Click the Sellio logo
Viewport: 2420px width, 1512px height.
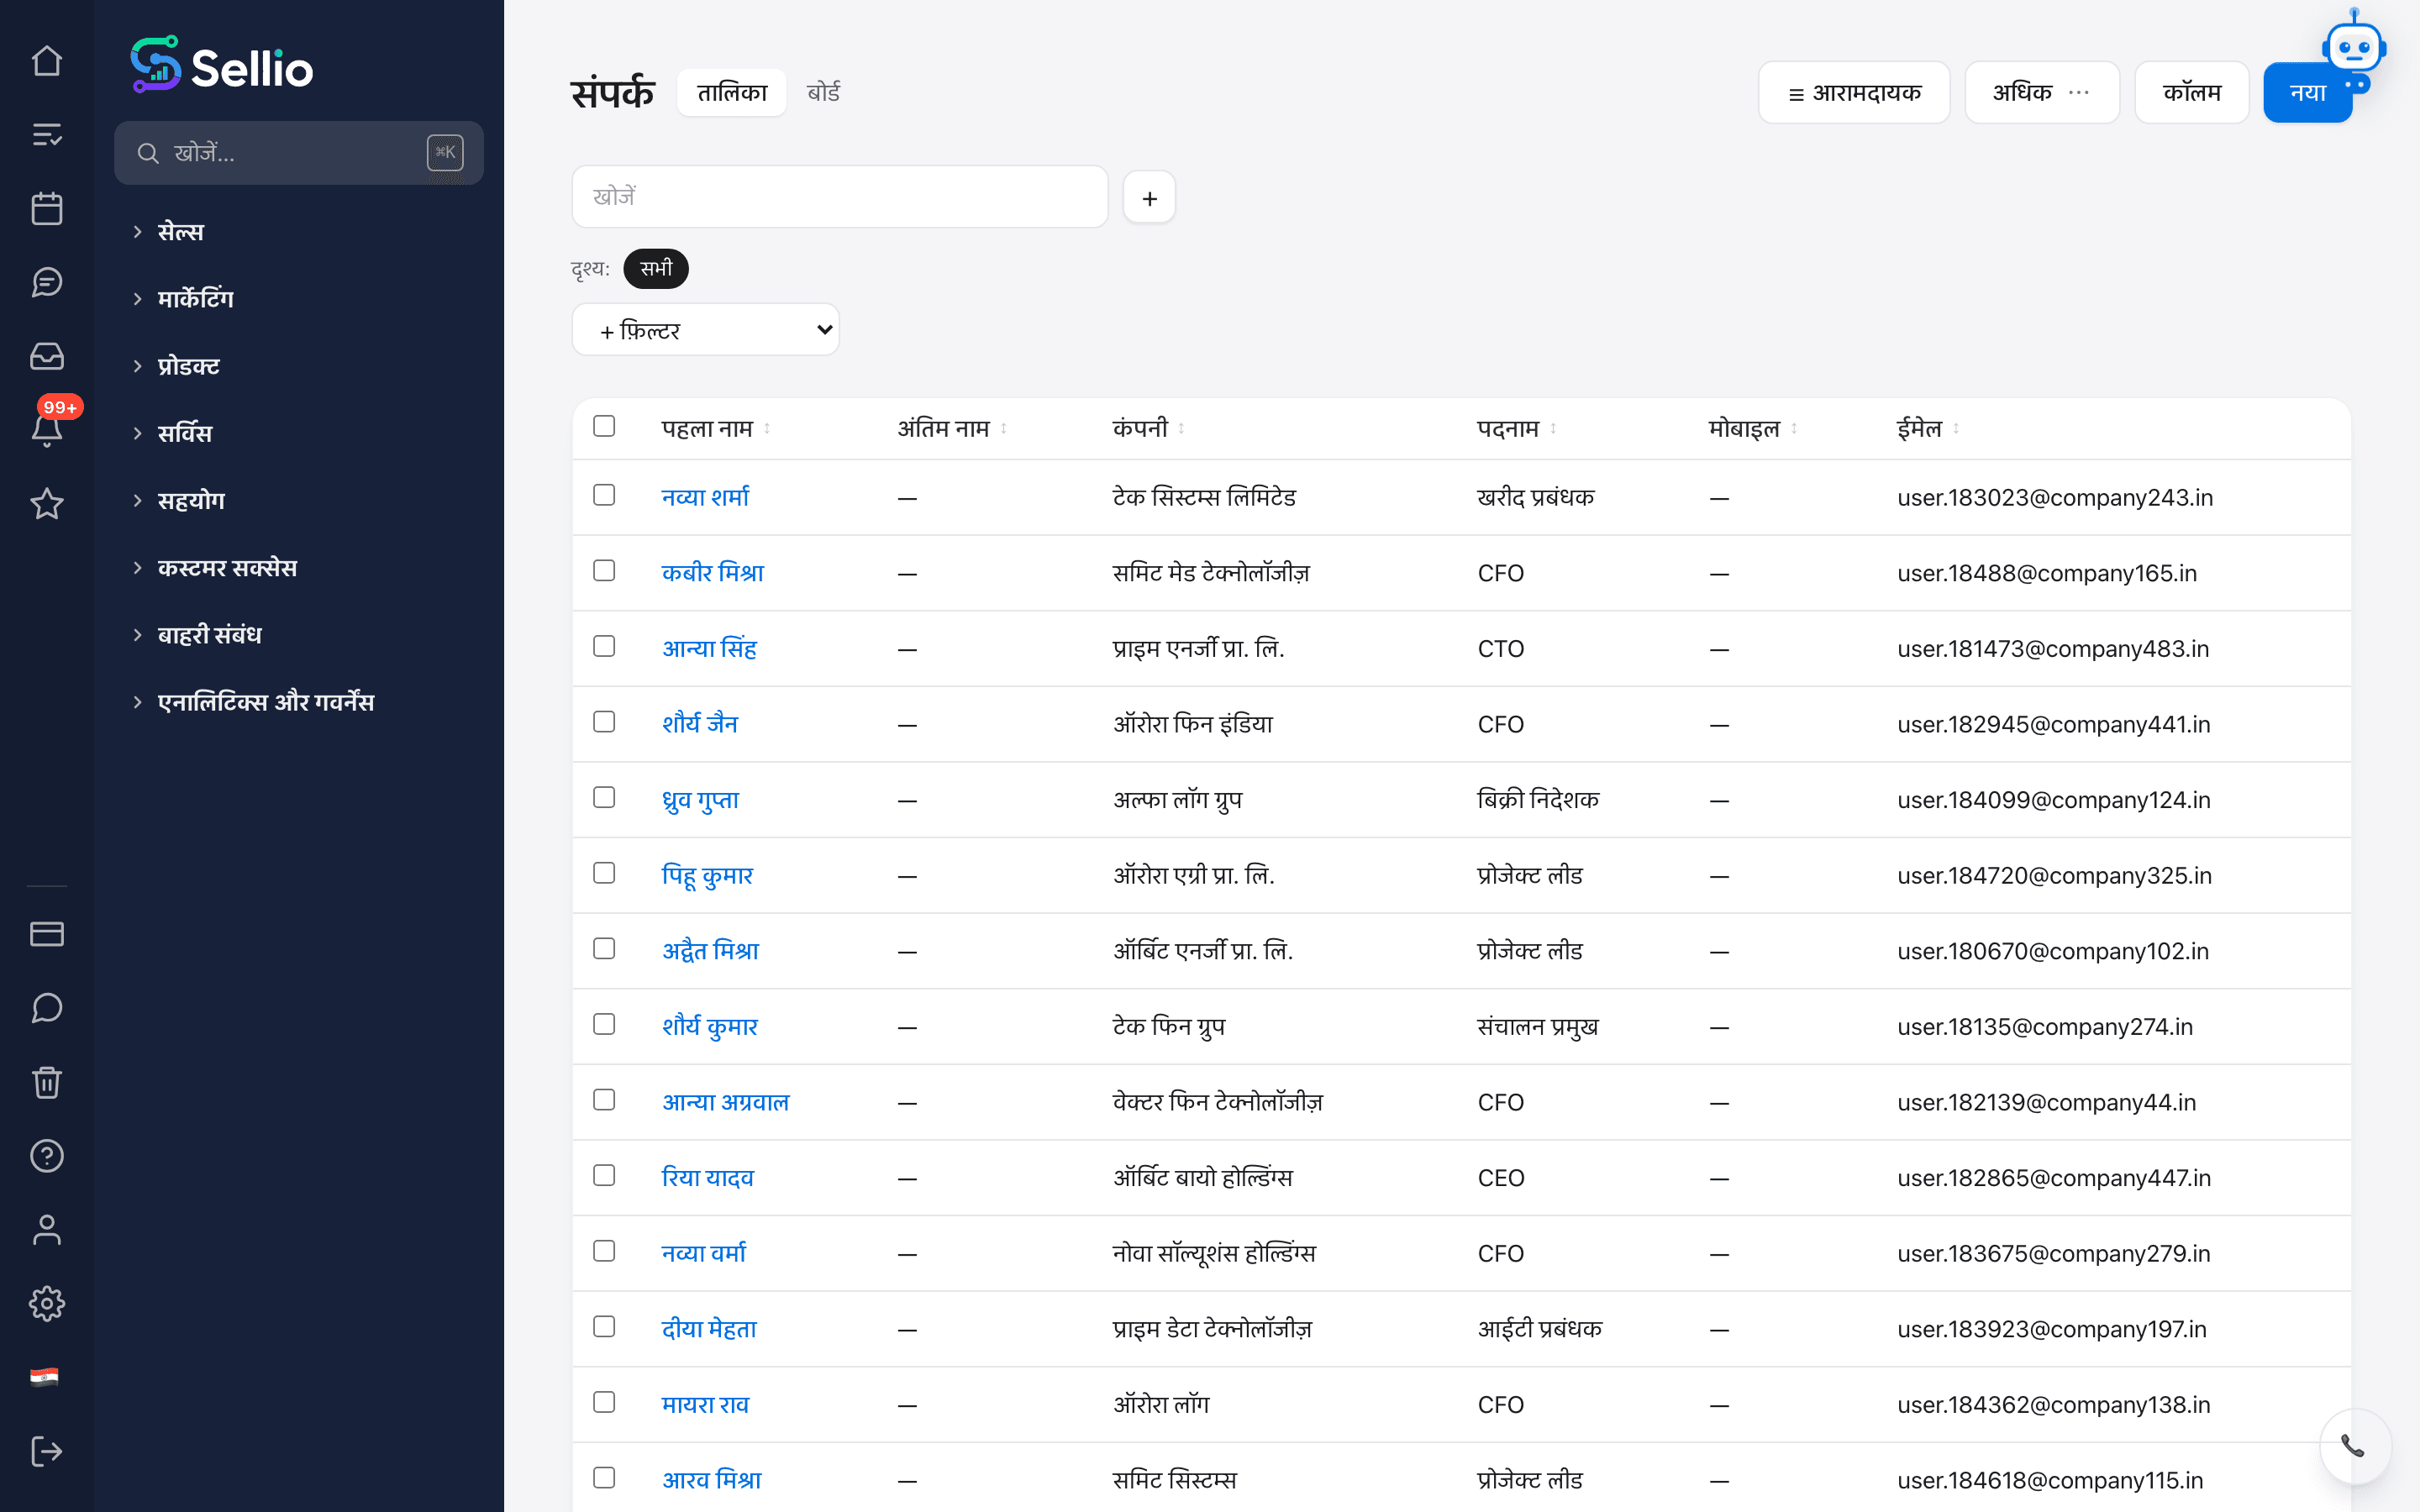pos(222,66)
